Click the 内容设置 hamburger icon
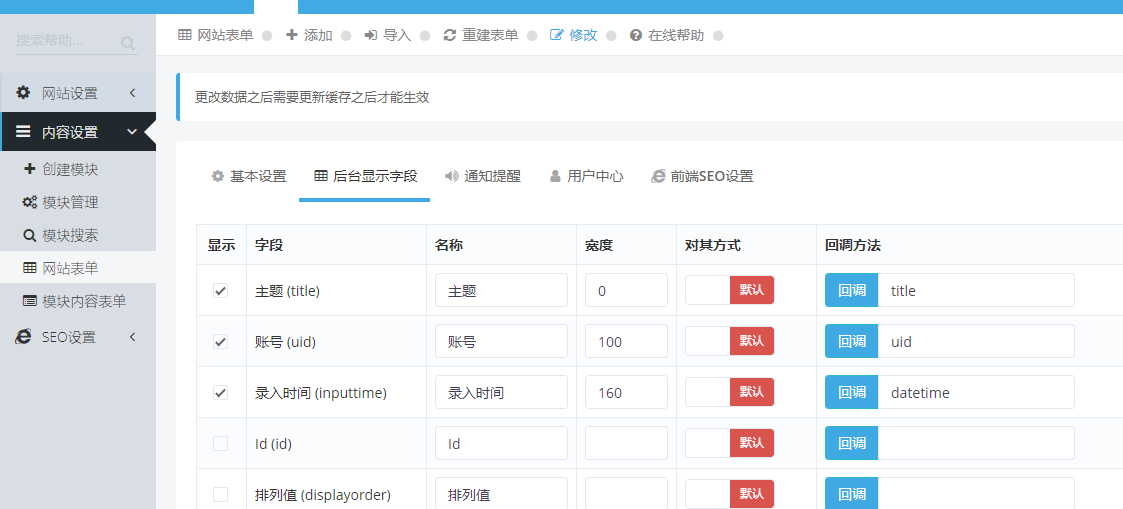 point(24,132)
